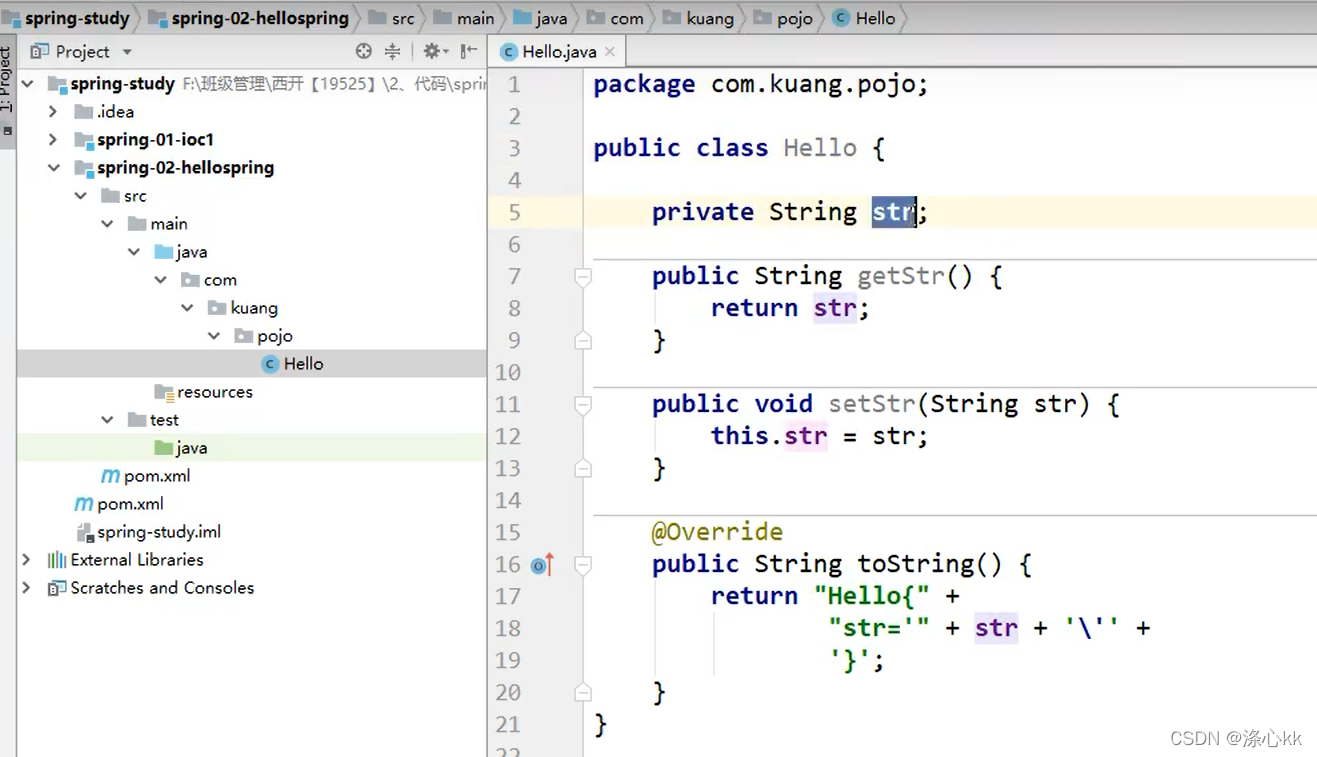
Task: Open Project panel settings gear
Action: [x=433, y=51]
